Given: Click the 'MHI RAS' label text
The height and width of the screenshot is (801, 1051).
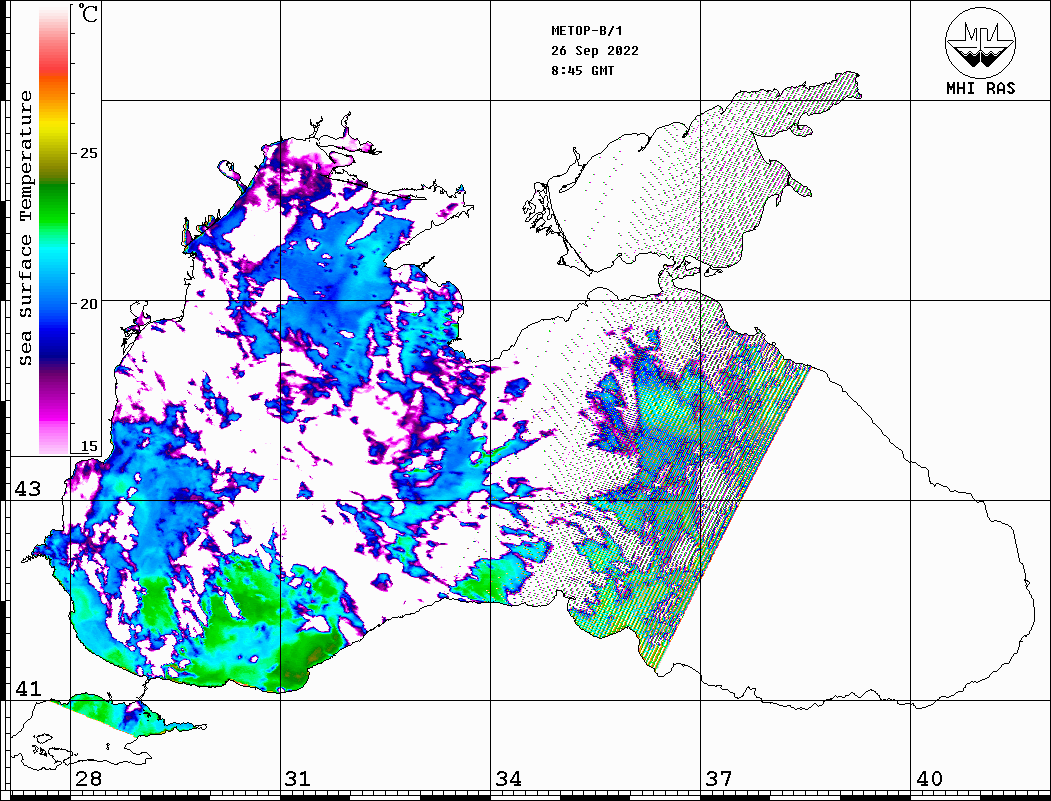Looking at the screenshot, I should coord(981,88).
